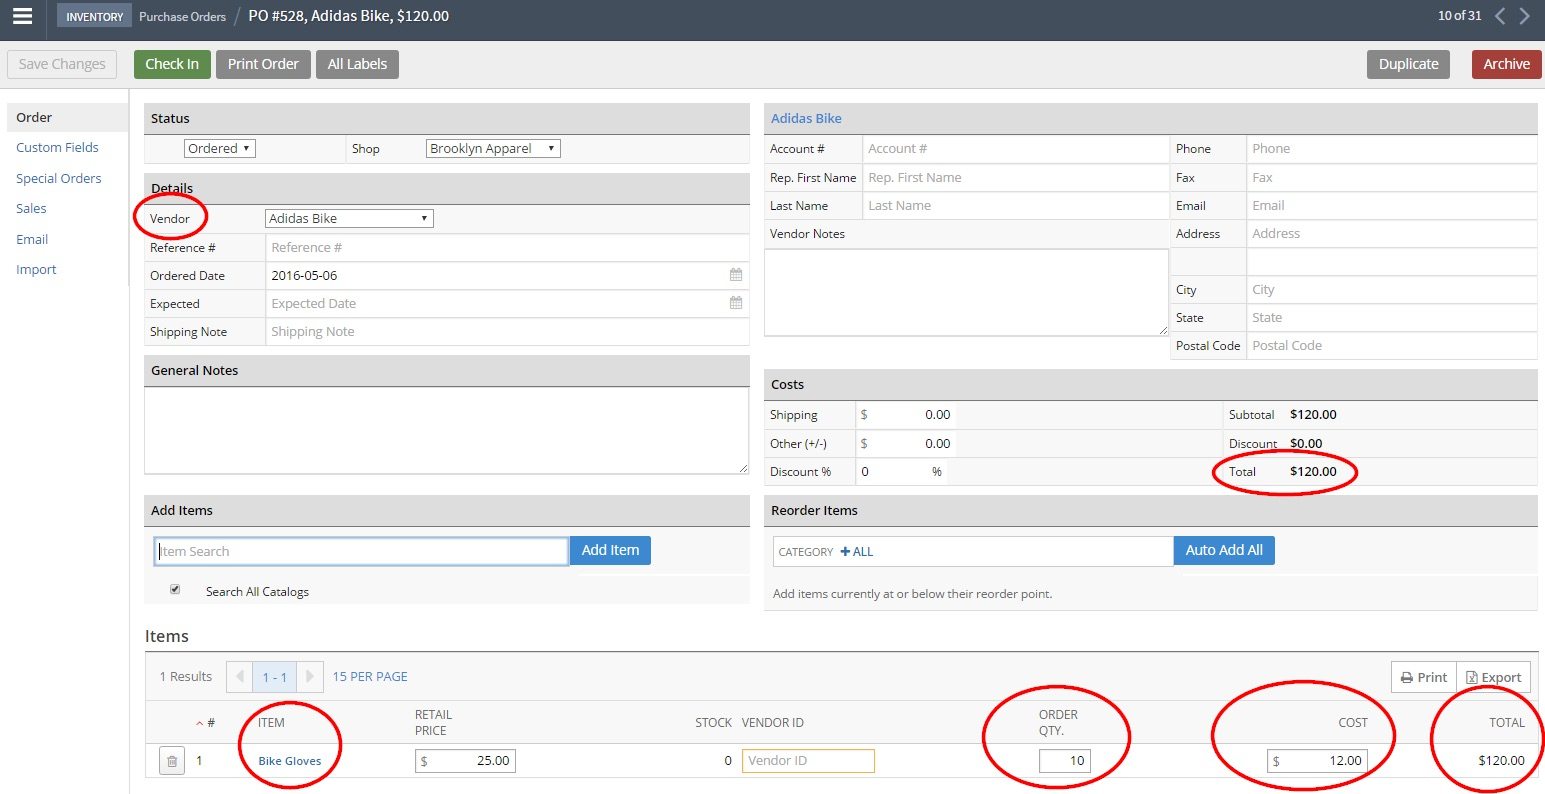Click the Print button above items table
Screen dimensions: 1545x794
click(1424, 677)
